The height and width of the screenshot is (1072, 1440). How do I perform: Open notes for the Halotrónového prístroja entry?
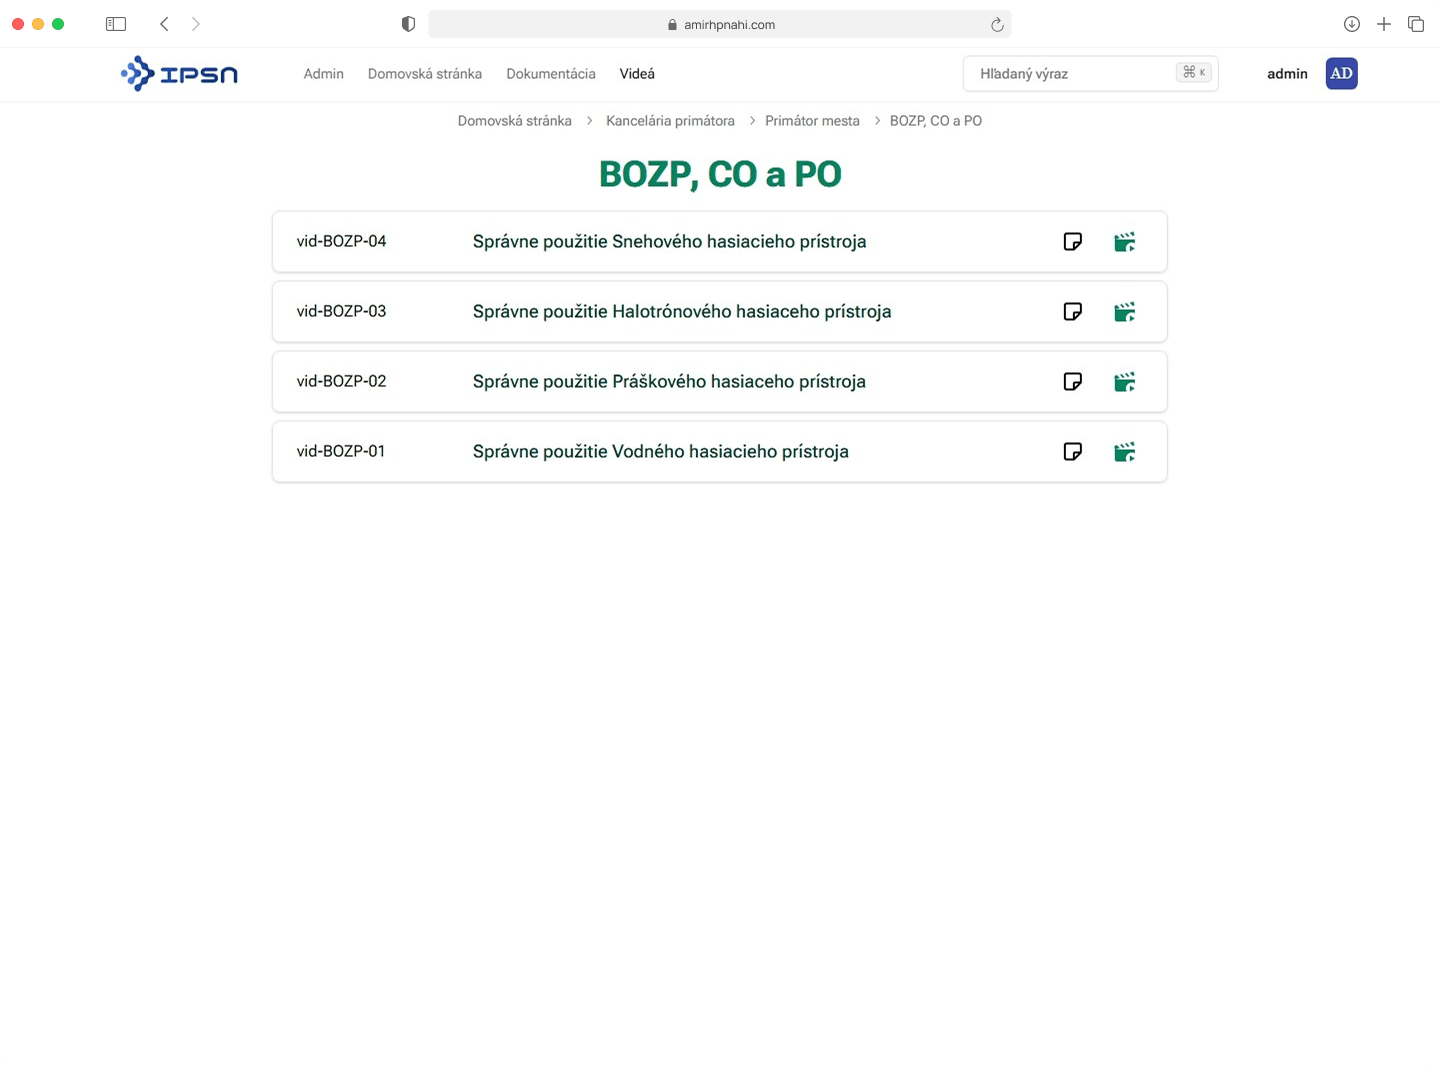click(x=1072, y=311)
